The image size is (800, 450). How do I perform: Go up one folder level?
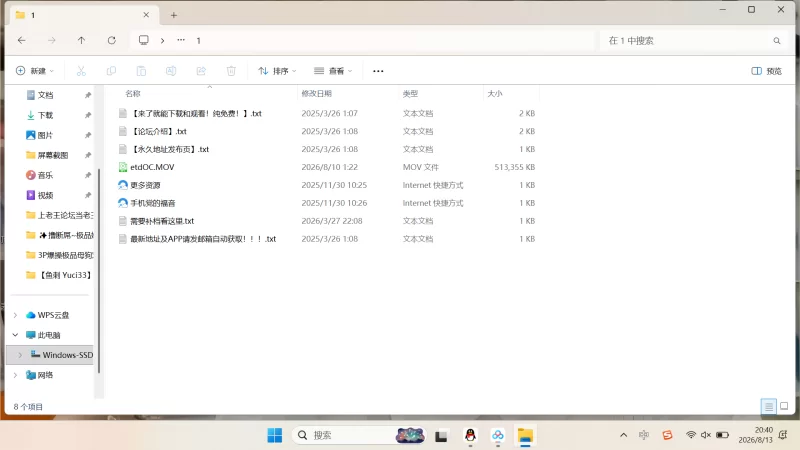pyautogui.click(x=82, y=40)
